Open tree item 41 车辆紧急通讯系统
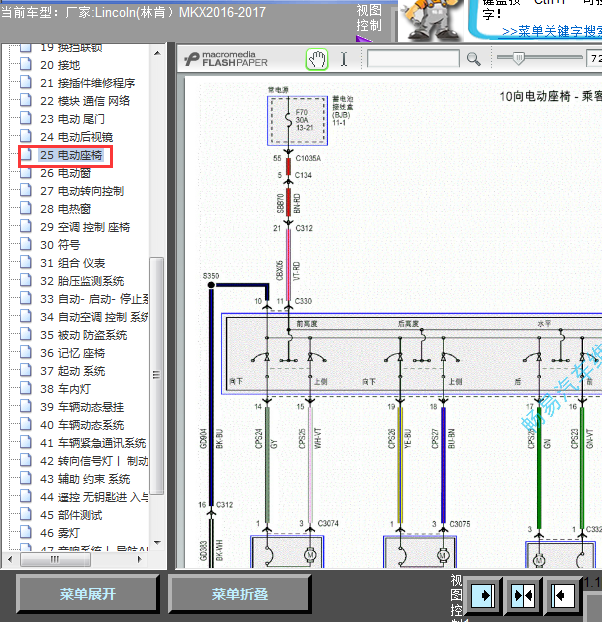This screenshot has height=624, width=602. pyautogui.click(x=93, y=443)
